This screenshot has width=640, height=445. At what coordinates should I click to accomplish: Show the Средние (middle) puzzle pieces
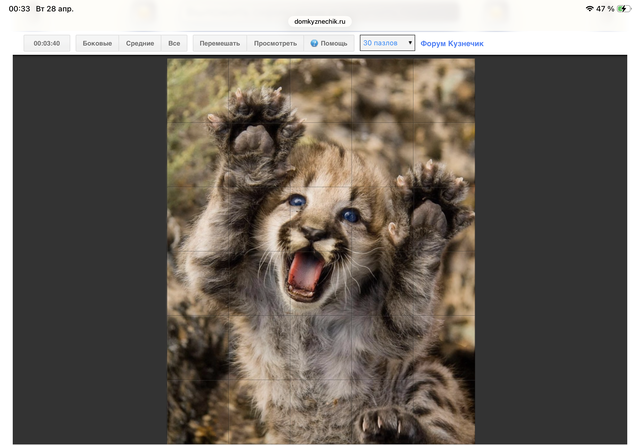tap(140, 43)
